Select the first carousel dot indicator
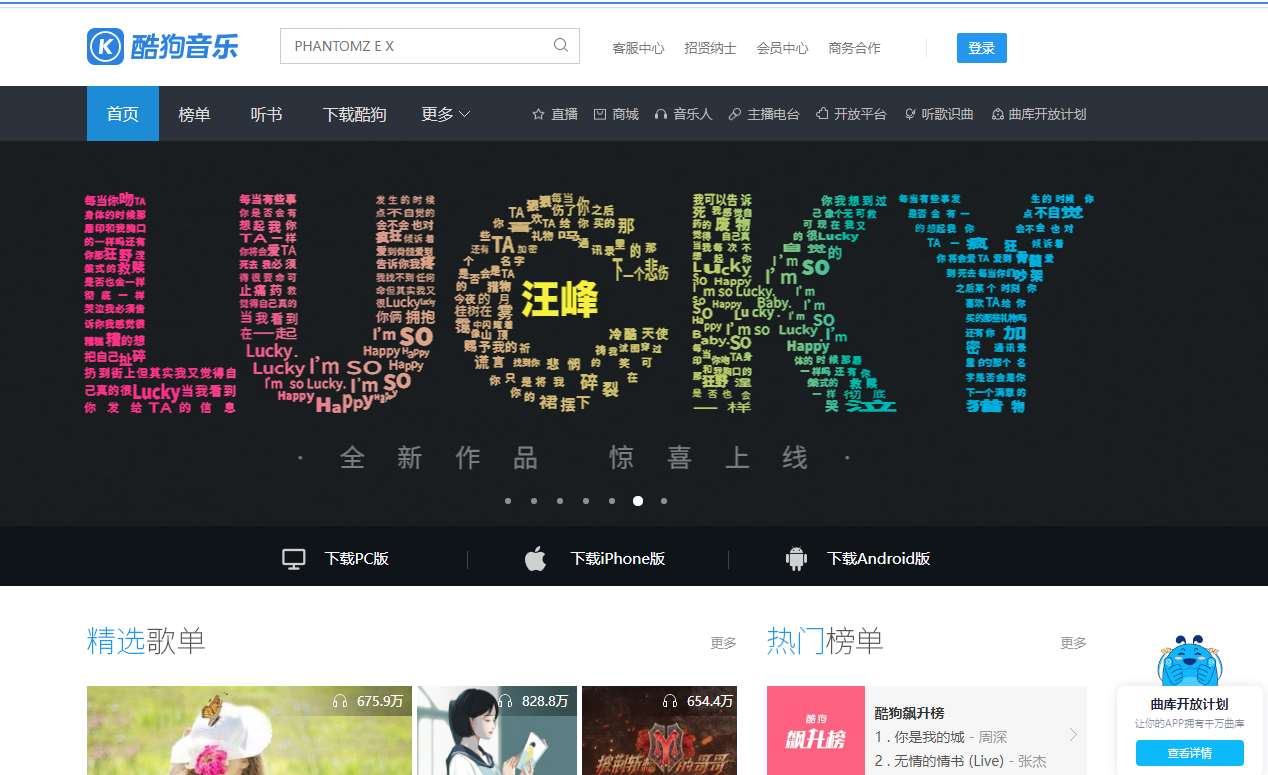The width and height of the screenshot is (1268, 775). [508, 501]
